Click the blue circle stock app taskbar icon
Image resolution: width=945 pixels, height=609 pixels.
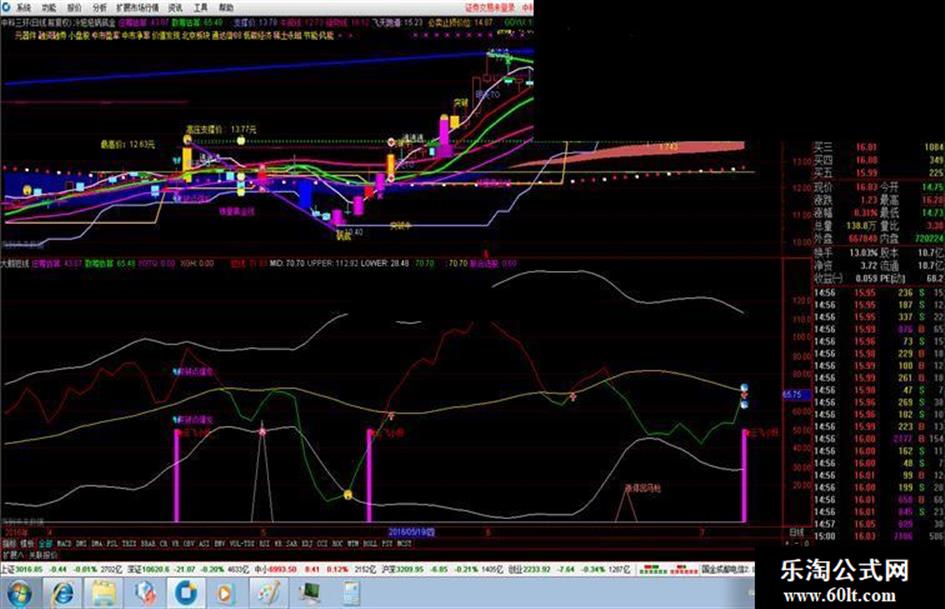186,593
